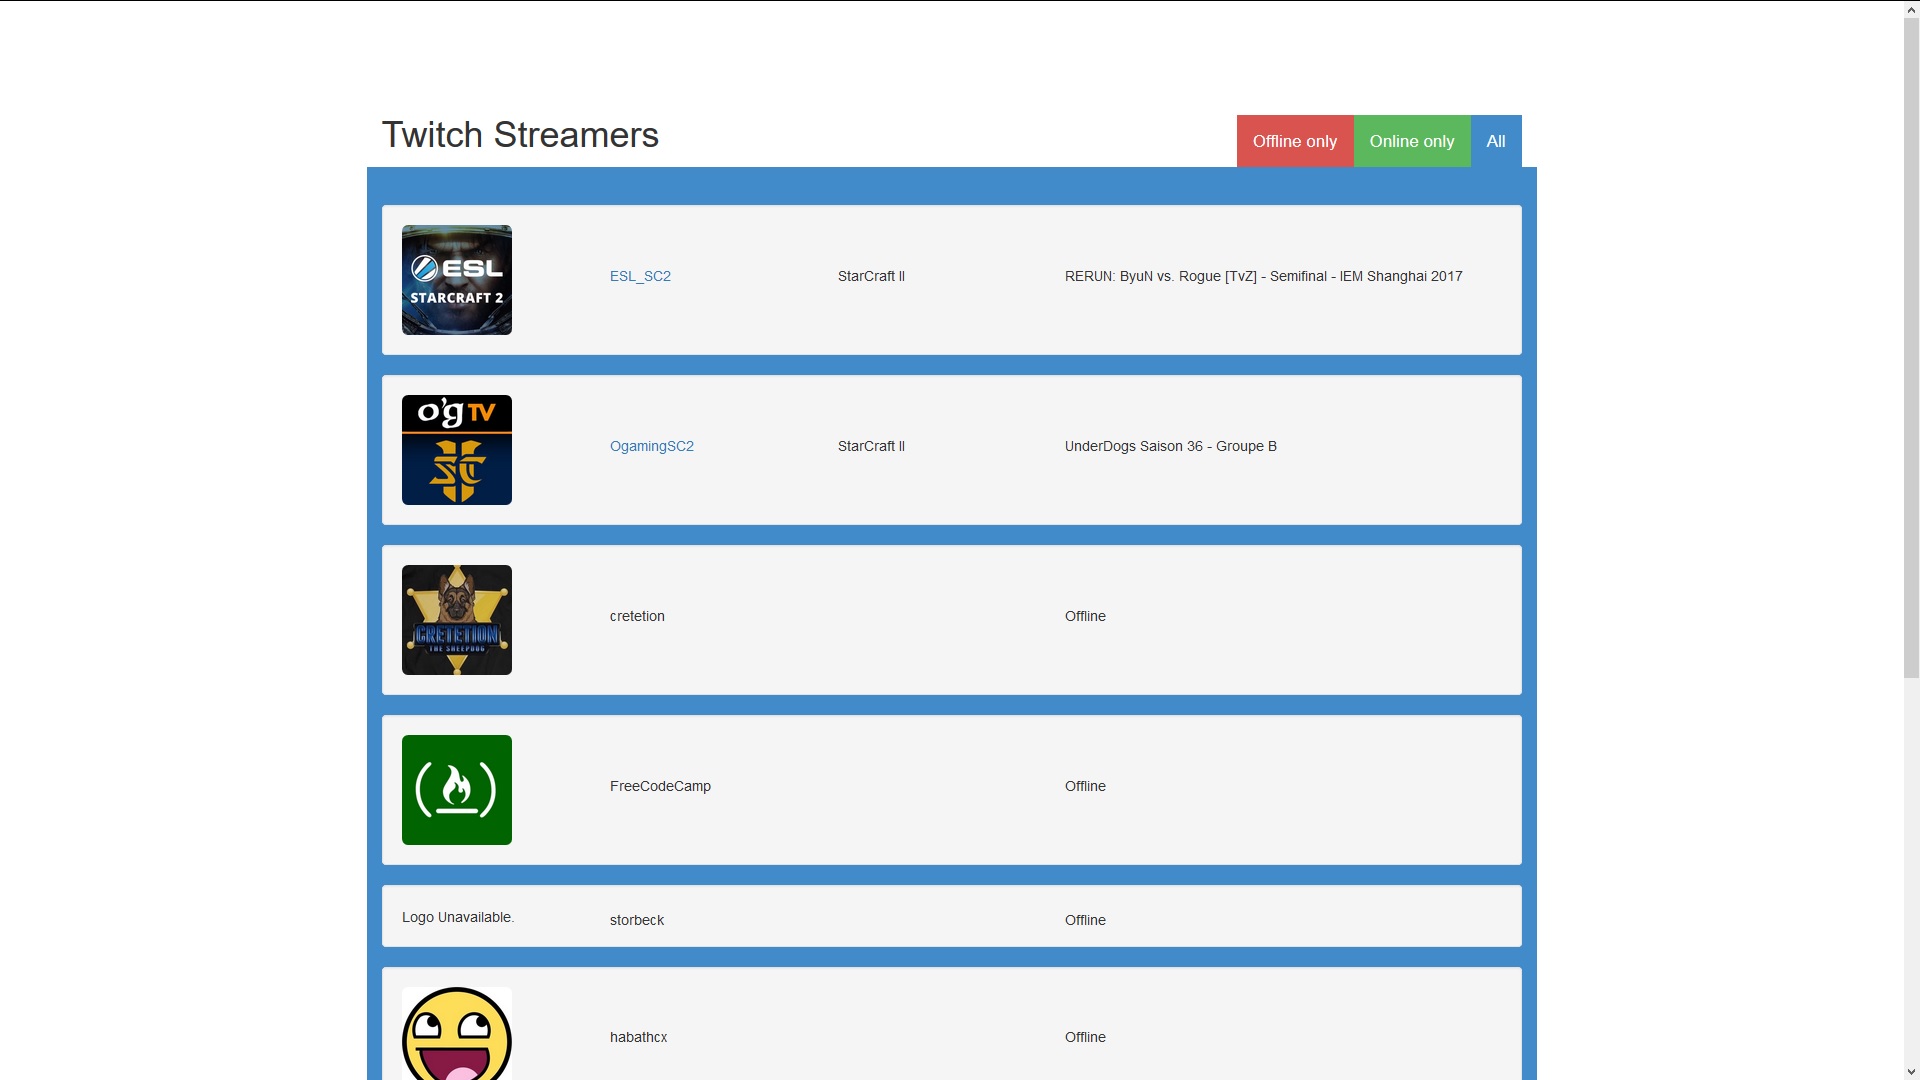The image size is (1920, 1080).
Task: Show All streamers filter
Action: (1496, 141)
